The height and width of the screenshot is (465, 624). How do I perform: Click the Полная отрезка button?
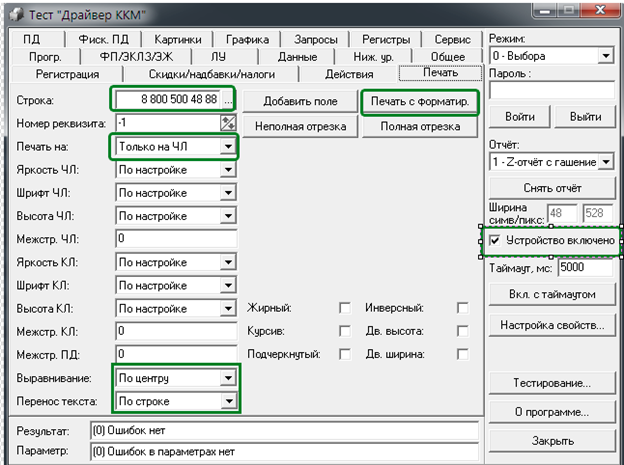[412, 127]
